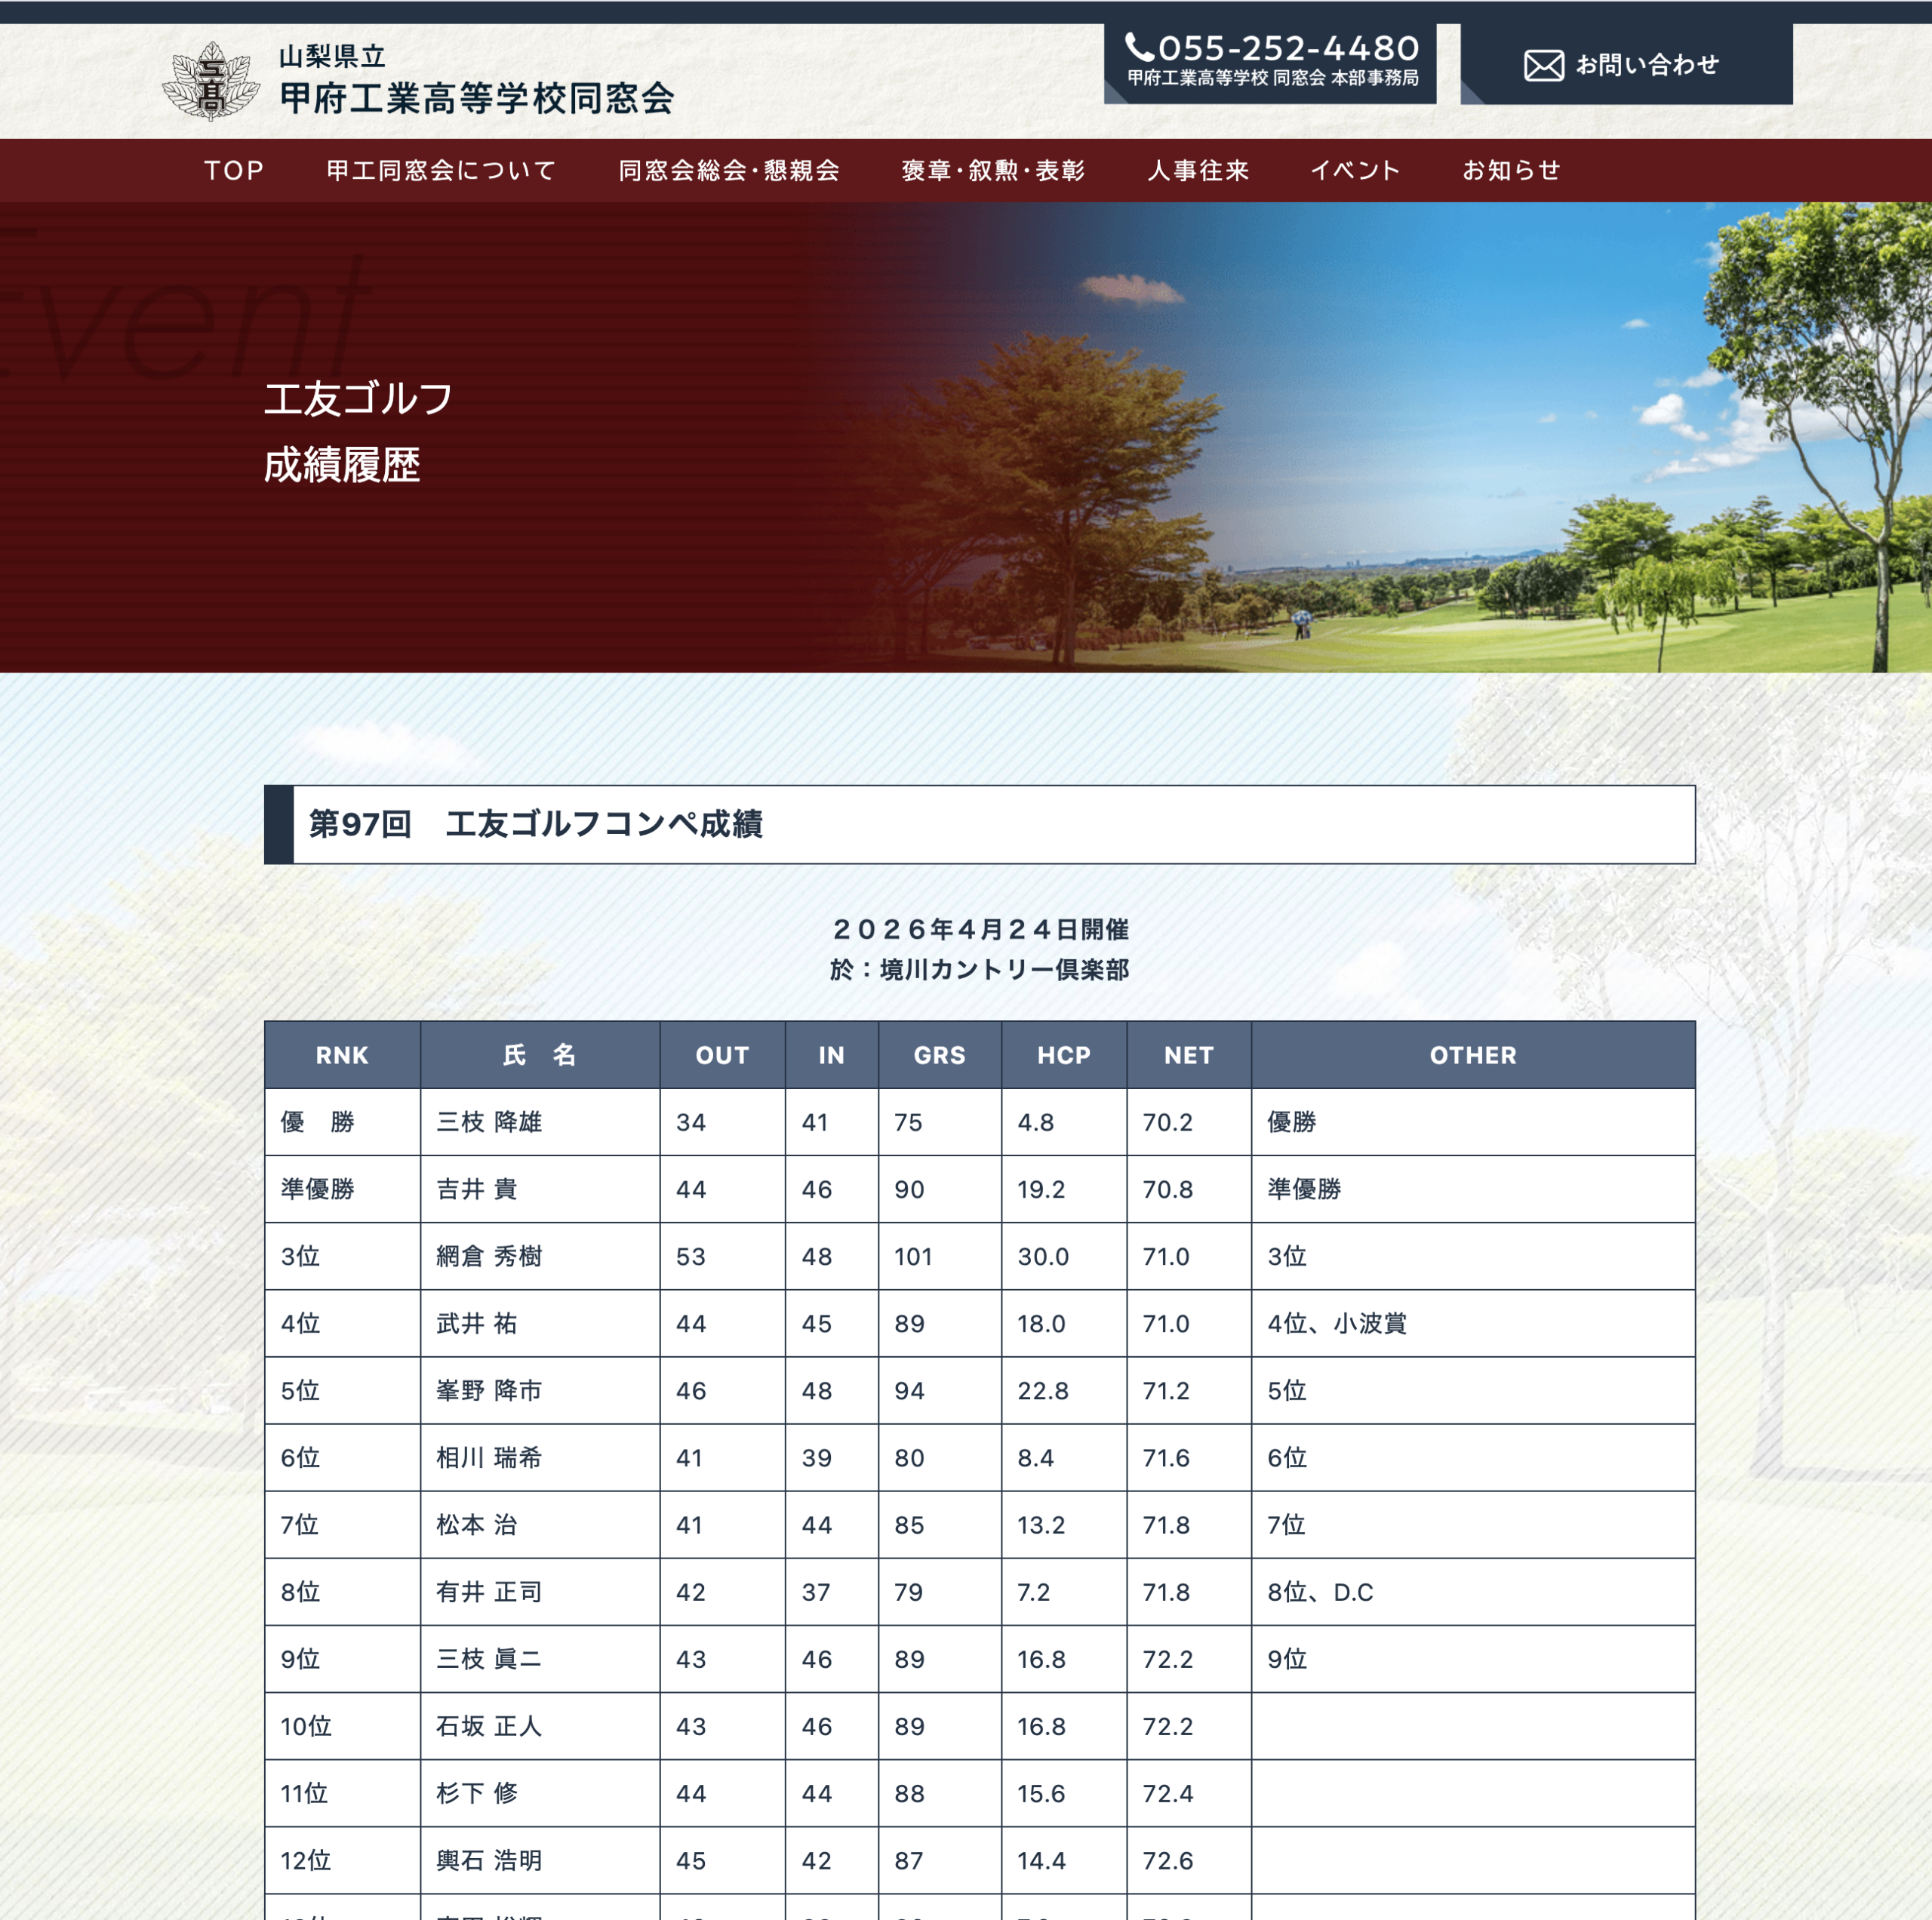Click the NET column header

tap(1188, 1055)
